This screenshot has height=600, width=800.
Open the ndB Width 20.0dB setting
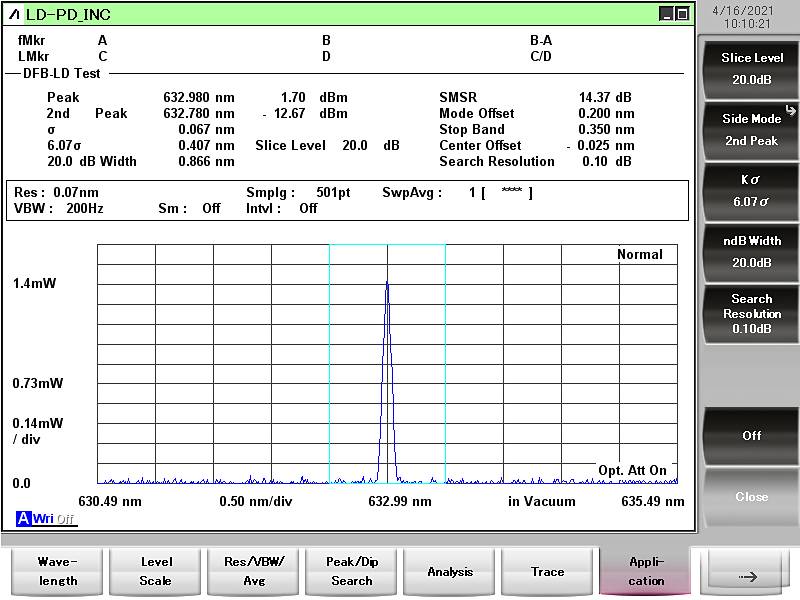751,251
